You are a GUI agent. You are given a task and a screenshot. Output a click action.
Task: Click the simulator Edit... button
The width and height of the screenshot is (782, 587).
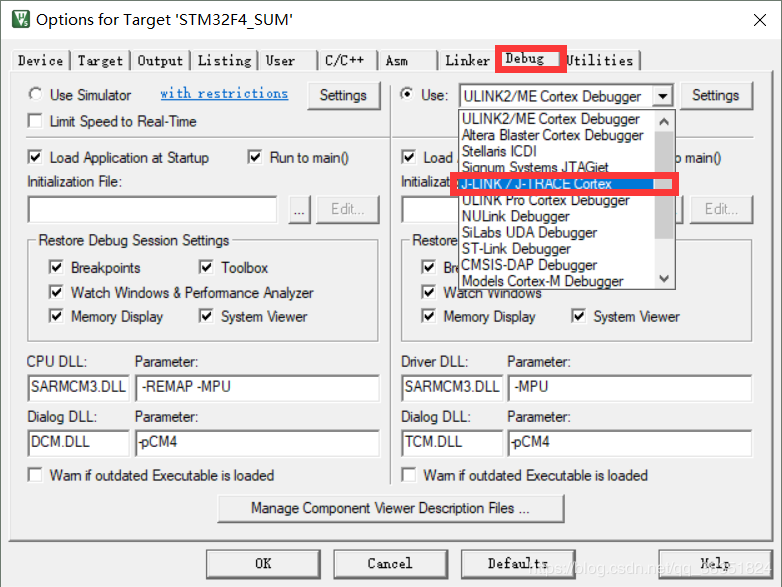click(348, 209)
